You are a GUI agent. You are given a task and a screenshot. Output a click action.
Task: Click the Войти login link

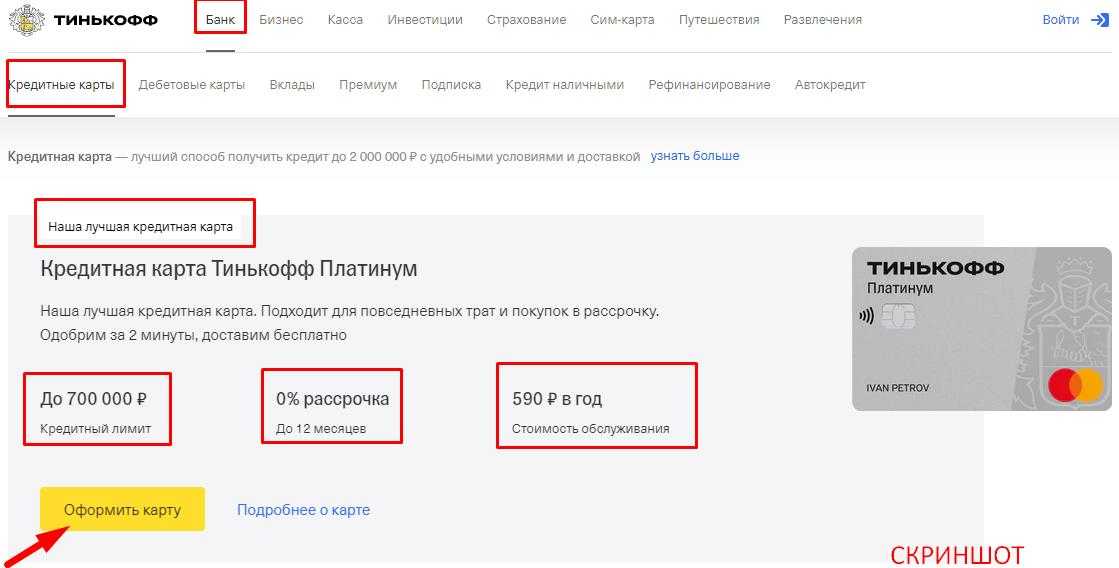coord(1060,20)
